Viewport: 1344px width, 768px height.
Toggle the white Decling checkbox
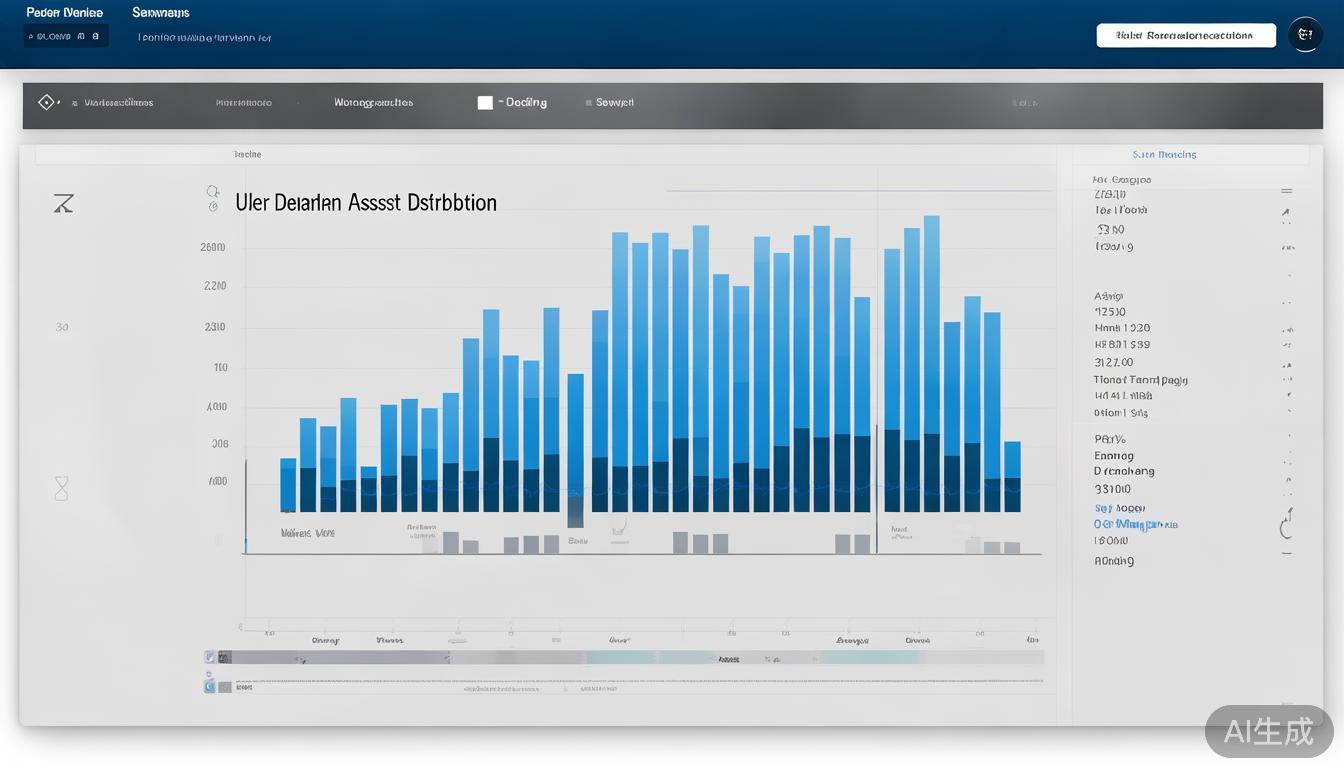(x=485, y=102)
